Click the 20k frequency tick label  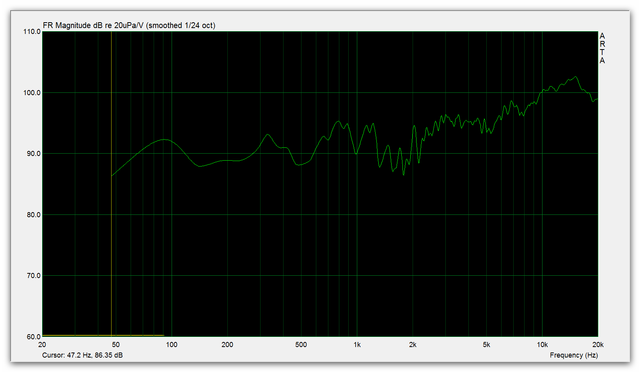pyautogui.click(x=598, y=345)
